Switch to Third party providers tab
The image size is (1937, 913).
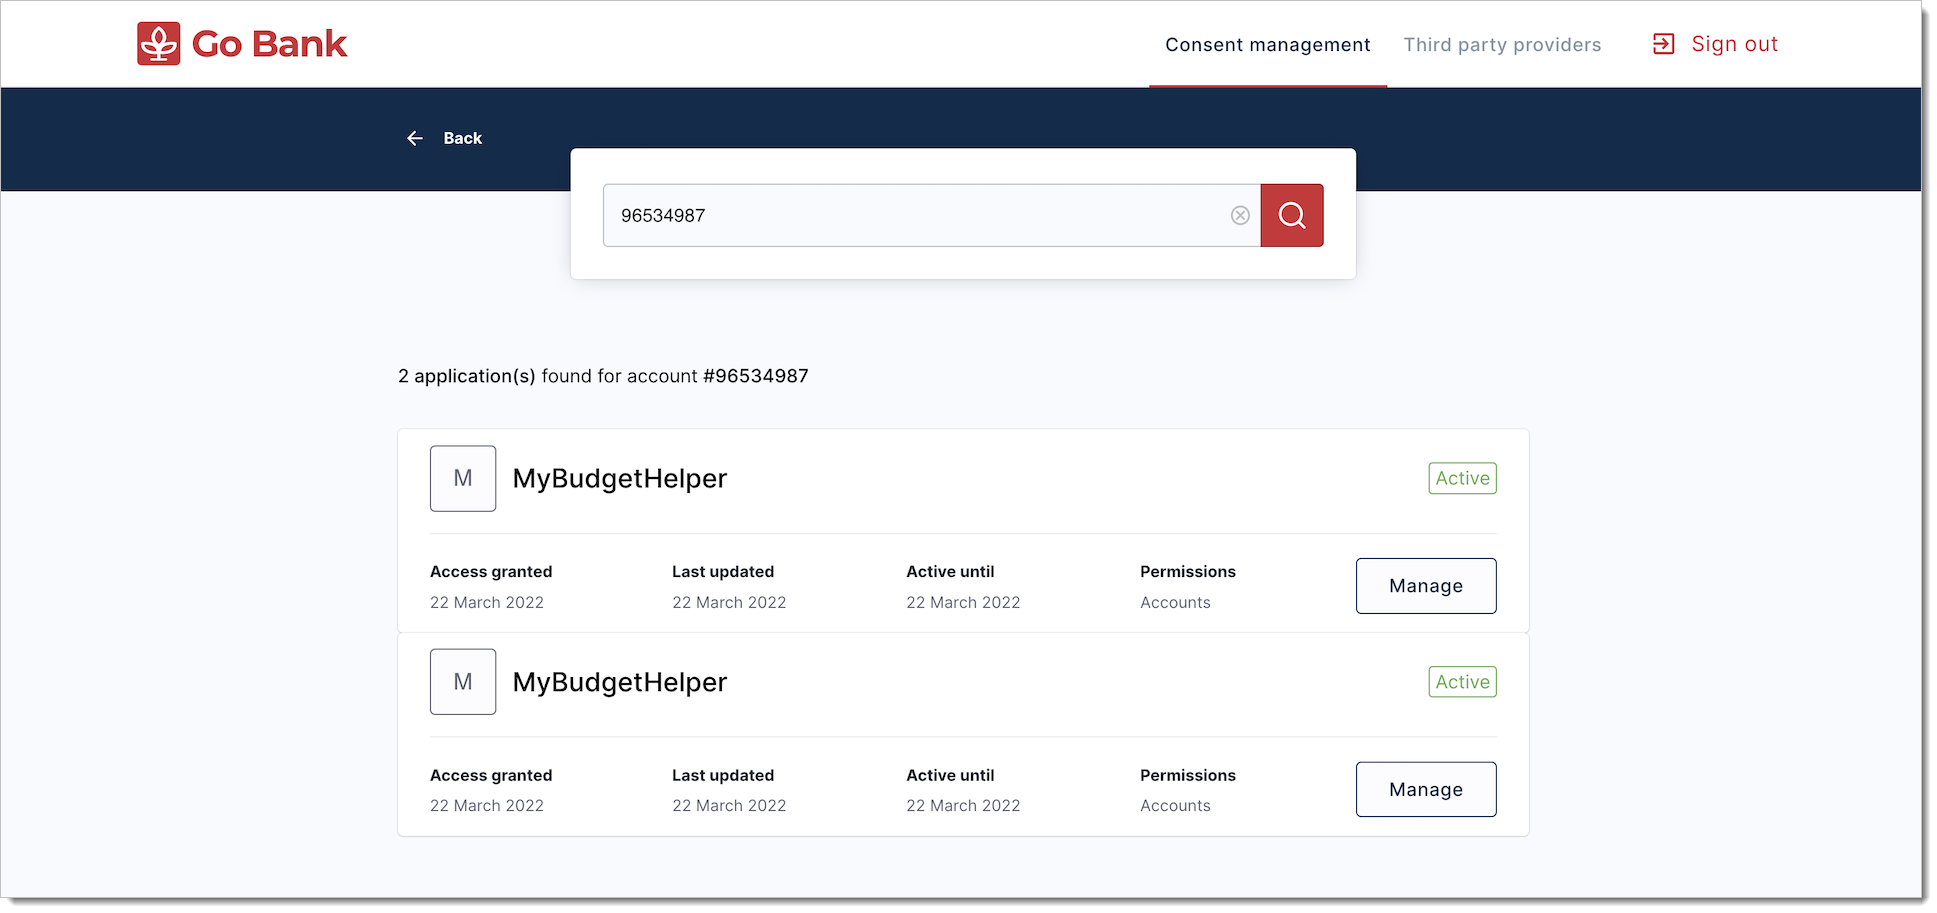(x=1502, y=45)
